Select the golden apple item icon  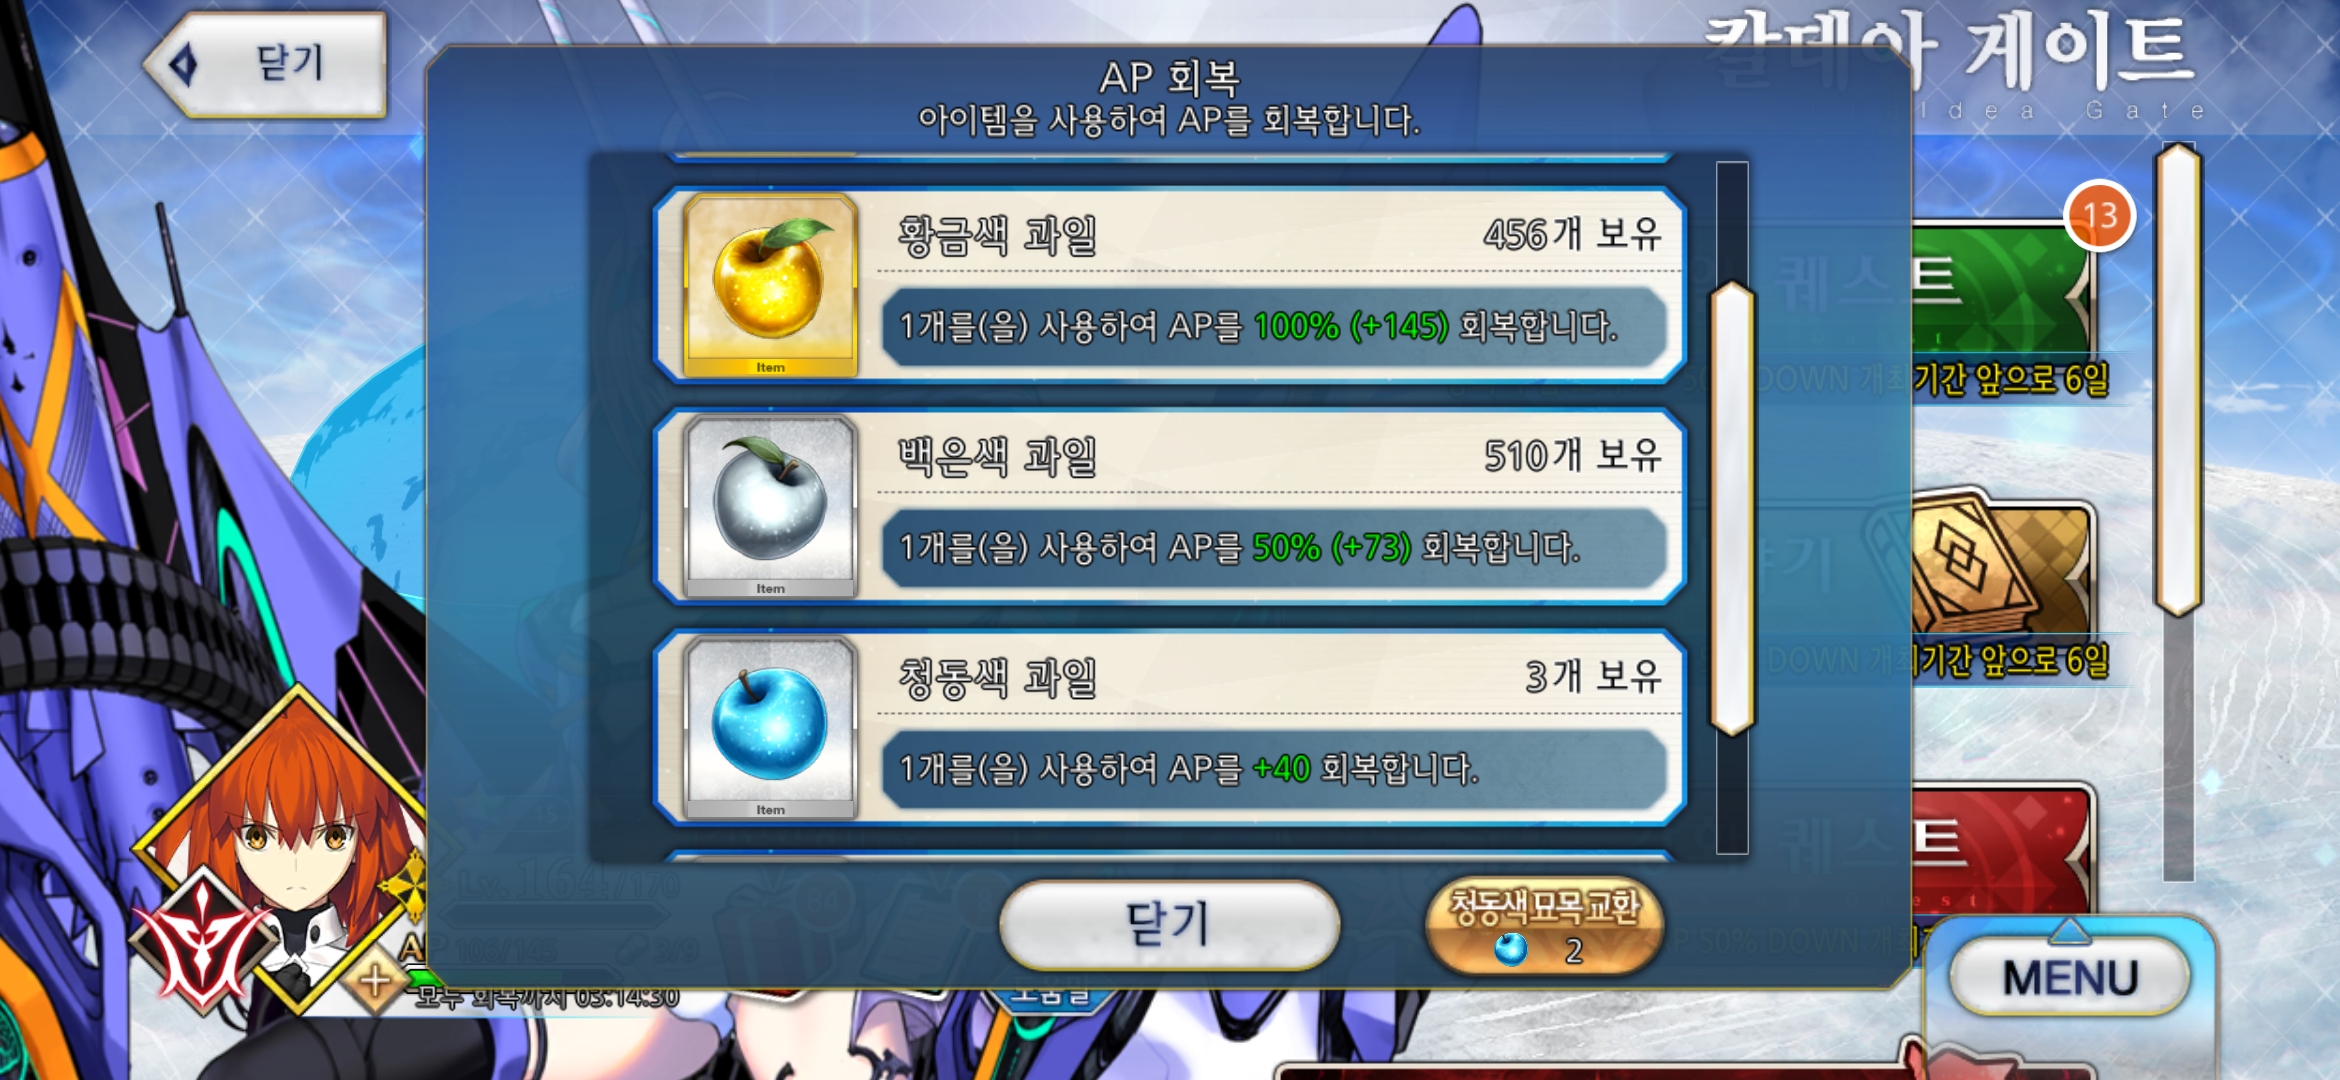coord(770,285)
